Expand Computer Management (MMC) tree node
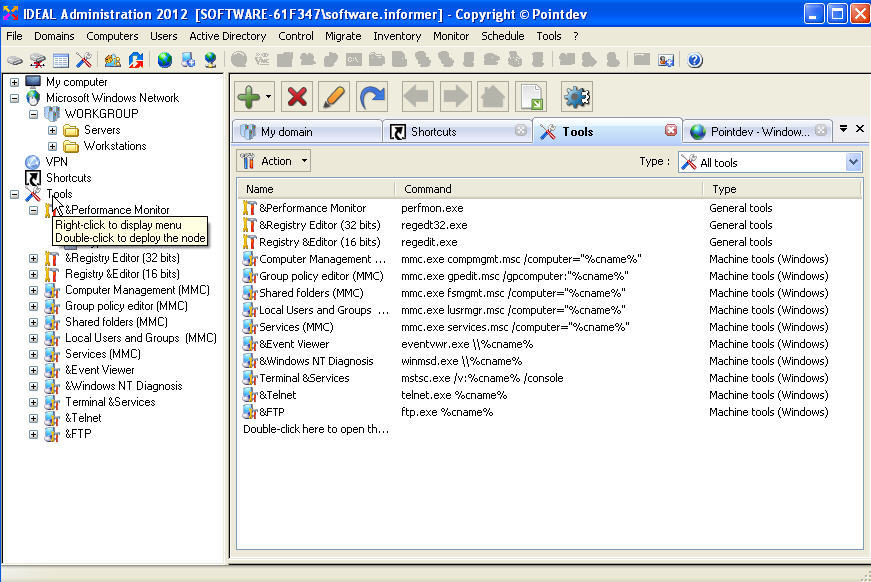Image resolution: width=871 pixels, height=582 pixels. (33, 290)
